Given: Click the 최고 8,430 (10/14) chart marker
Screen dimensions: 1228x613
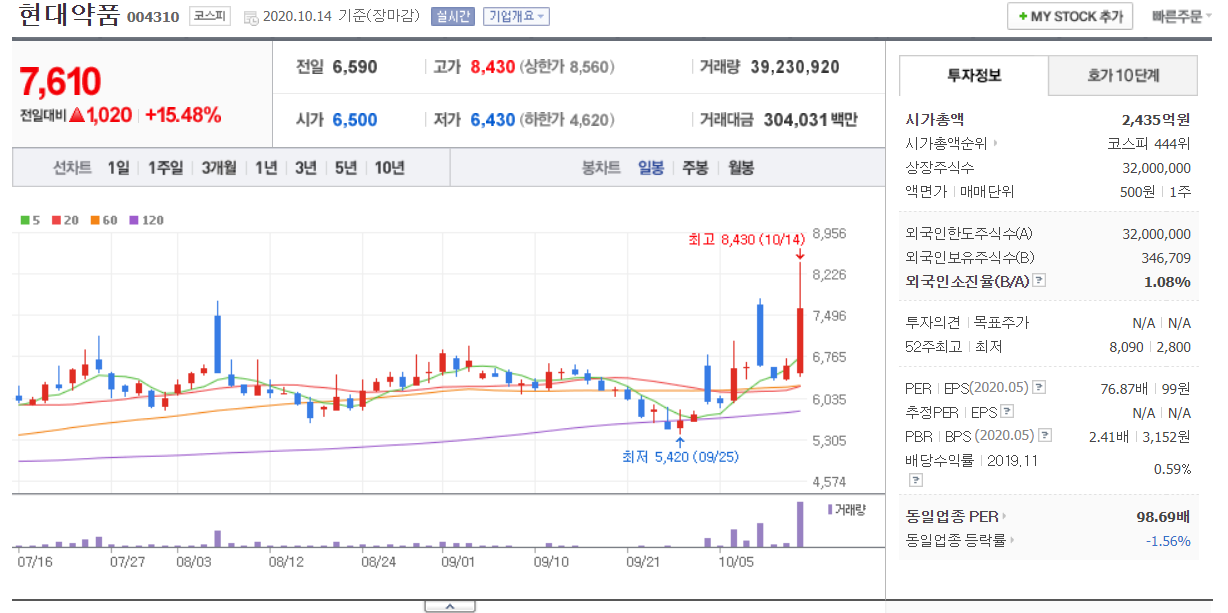Looking at the screenshot, I should coord(746,239).
